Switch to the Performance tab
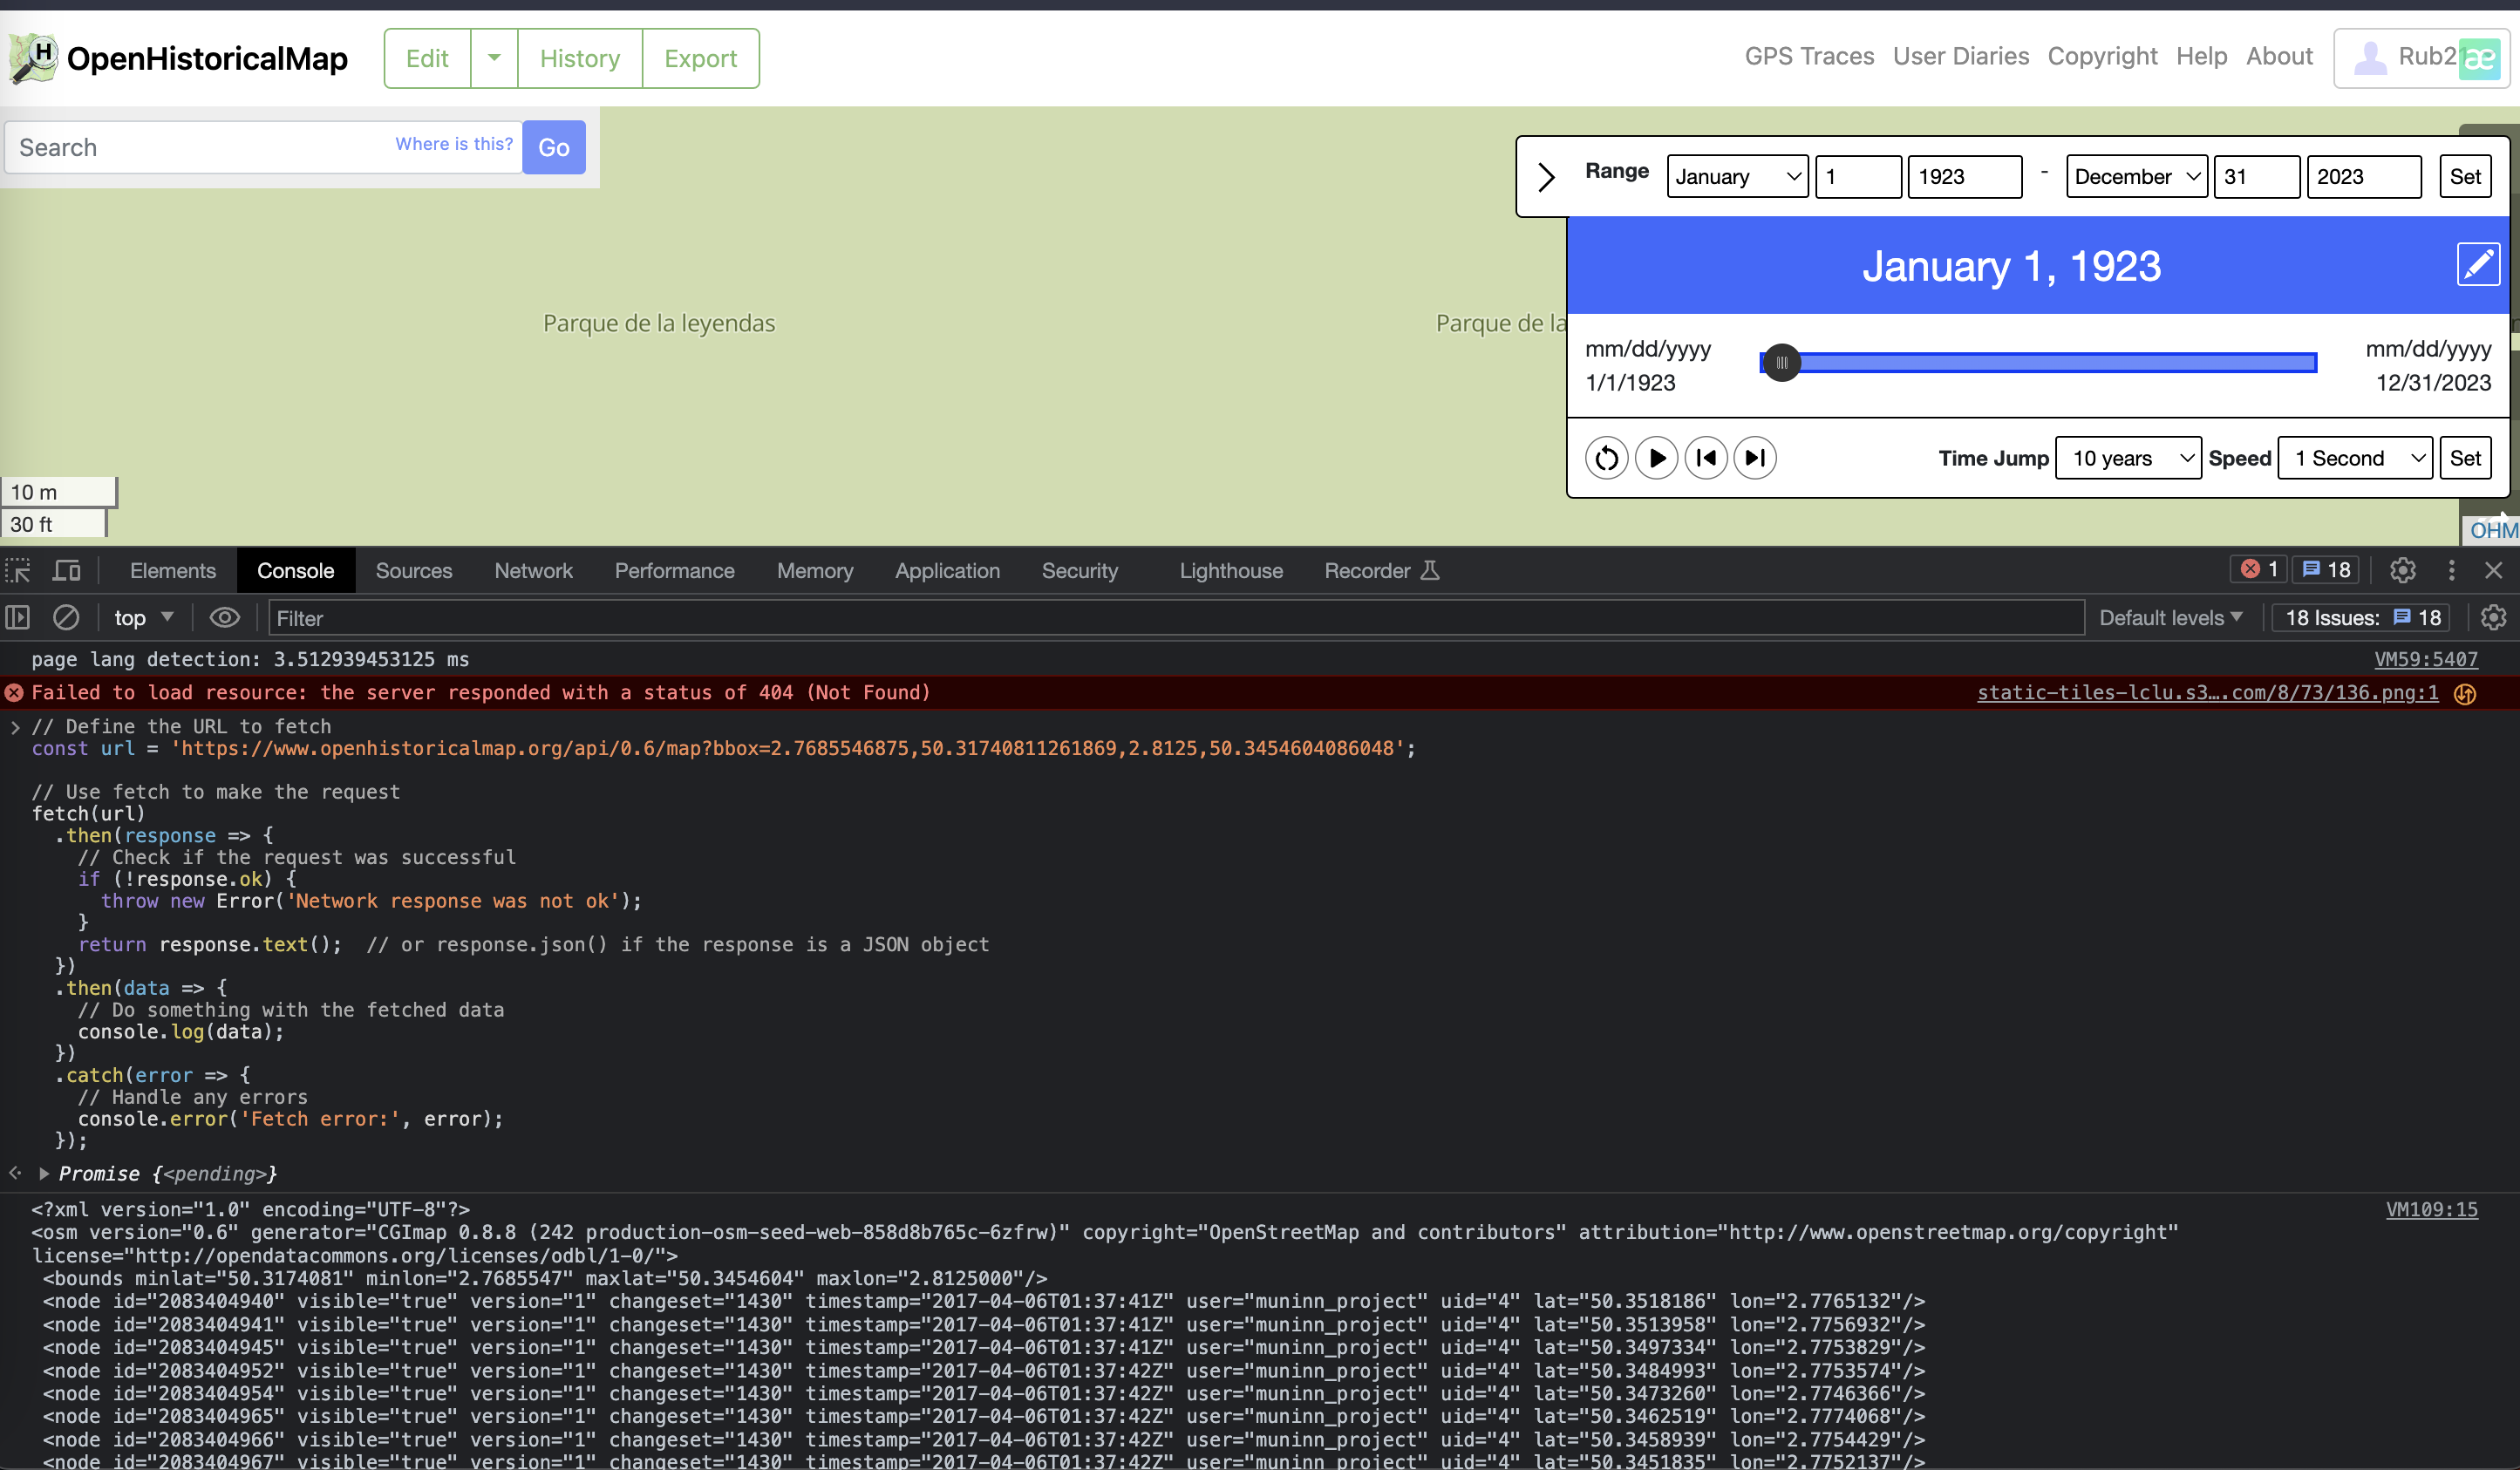The image size is (2520, 1470). (x=674, y=570)
